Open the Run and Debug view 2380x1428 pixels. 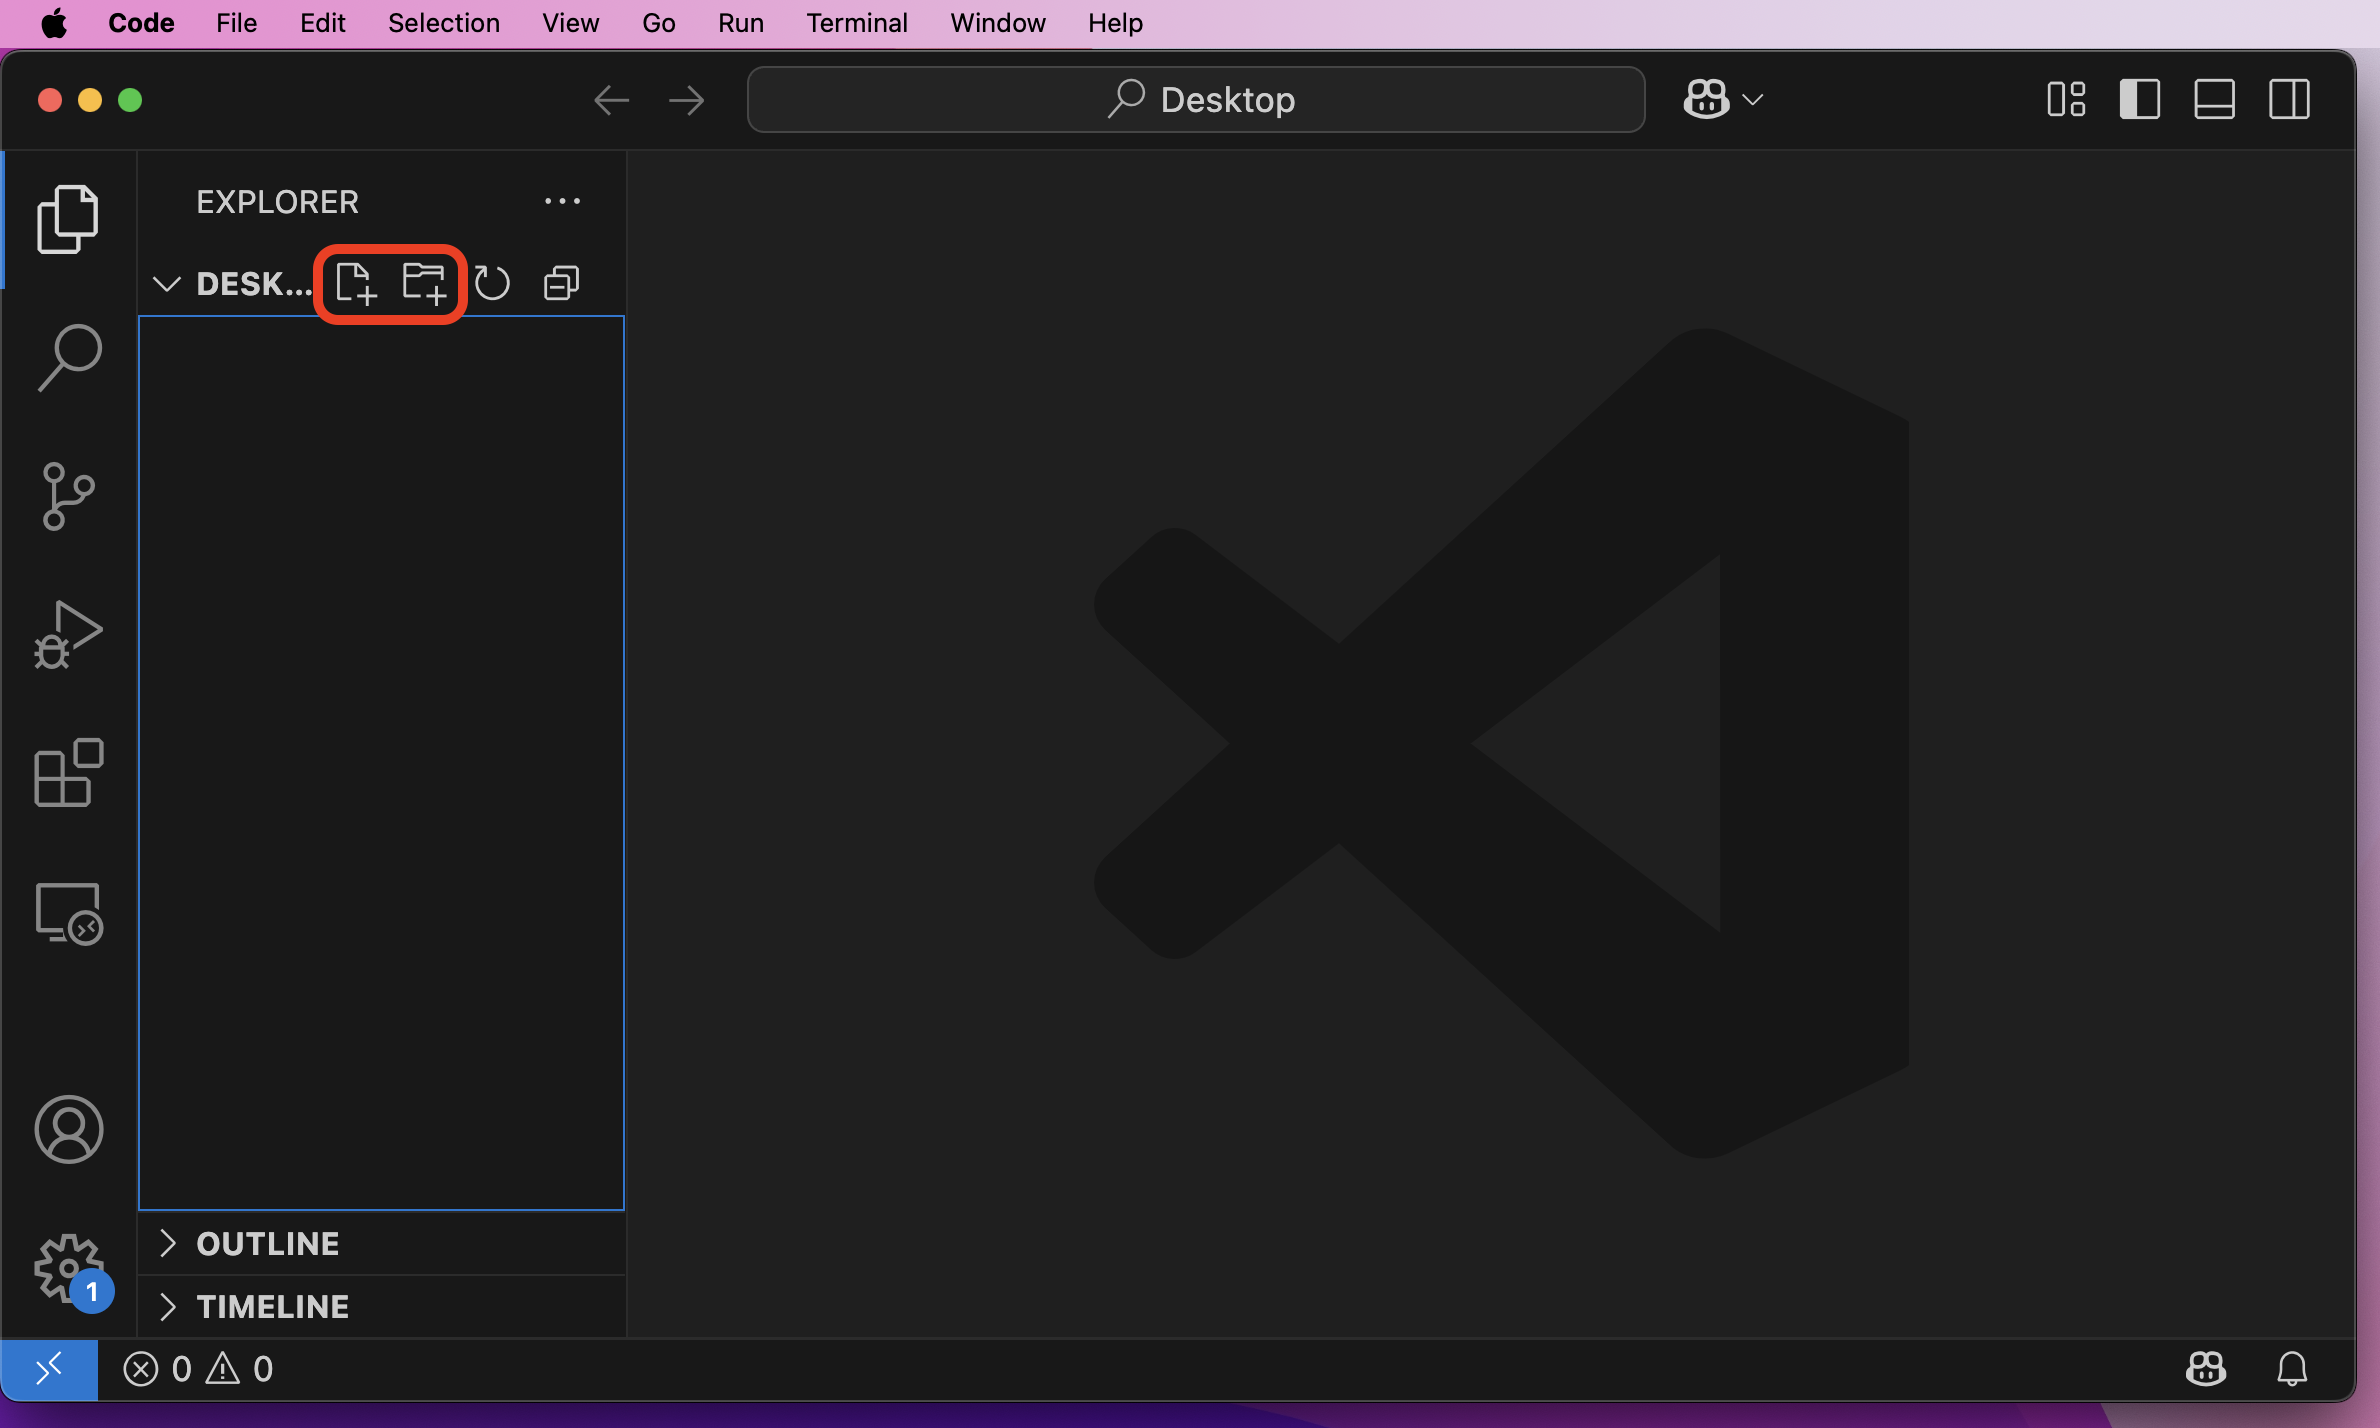[x=68, y=634]
